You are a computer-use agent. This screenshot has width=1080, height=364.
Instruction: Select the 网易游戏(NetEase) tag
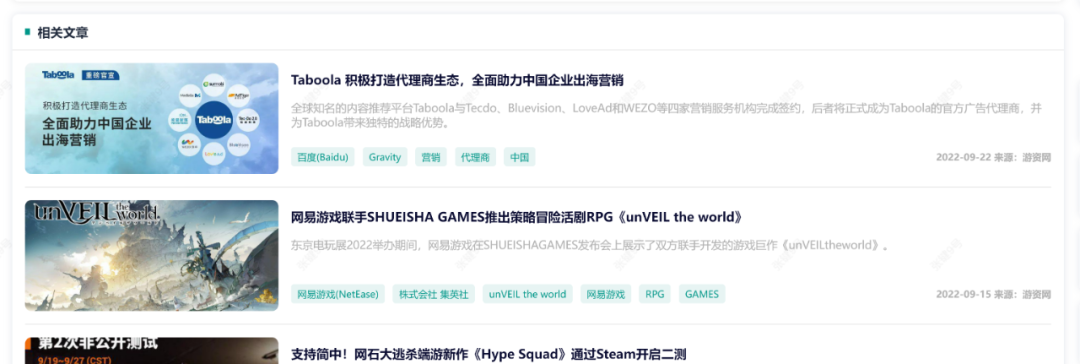tap(338, 294)
